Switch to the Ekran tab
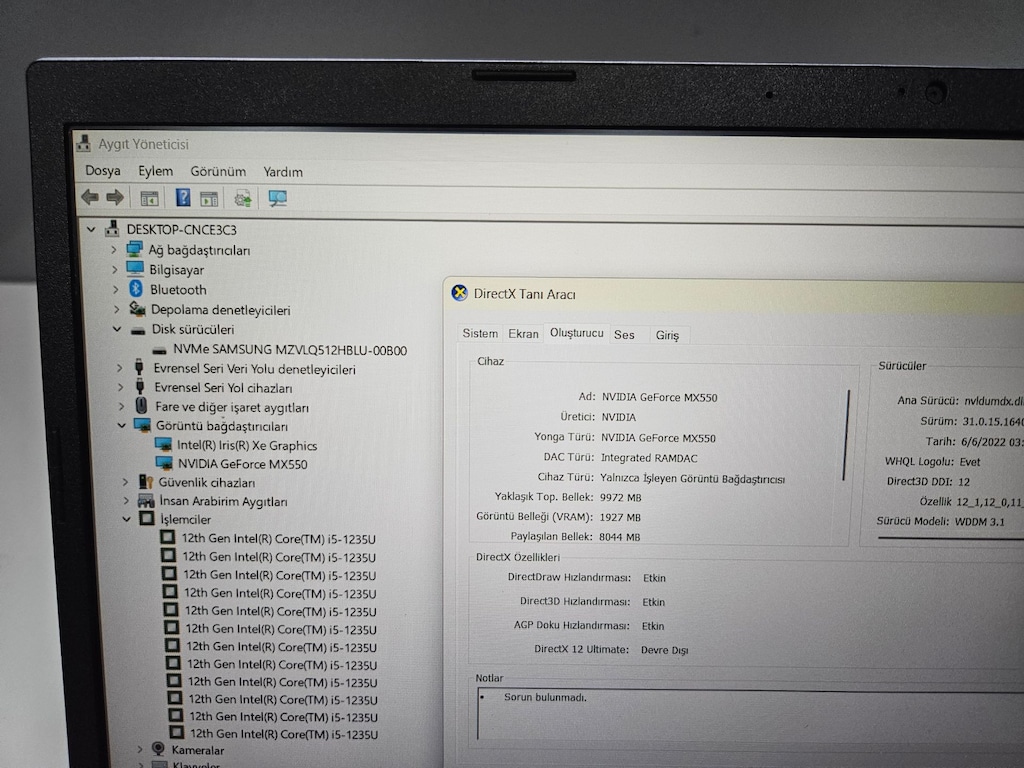Viewport: 1024px width, 768px height. coord(524,334)
